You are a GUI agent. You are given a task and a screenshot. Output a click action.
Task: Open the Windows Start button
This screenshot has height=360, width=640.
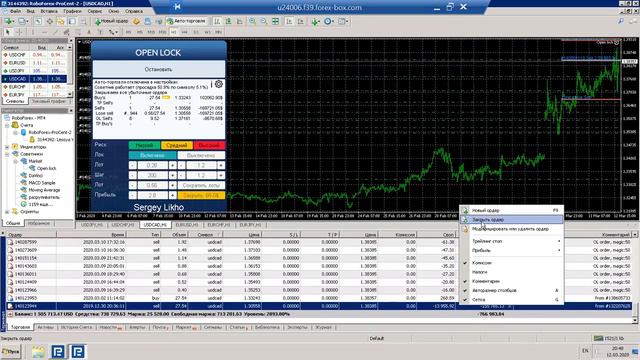coord(11,351)
